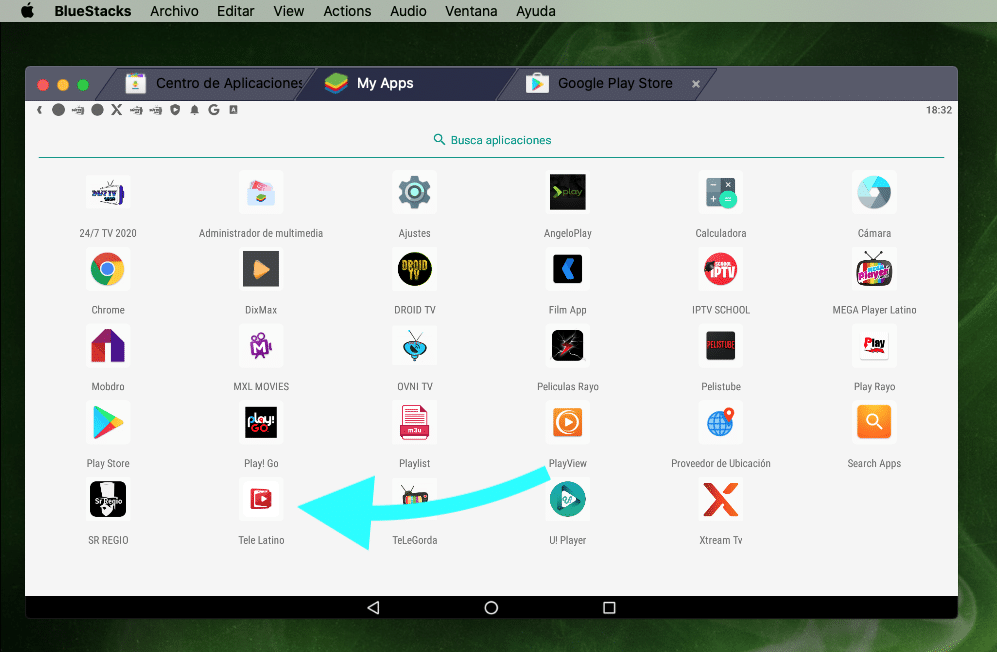
Task: Launch the Mobdro app icon
Action: (x=107, y=346)
